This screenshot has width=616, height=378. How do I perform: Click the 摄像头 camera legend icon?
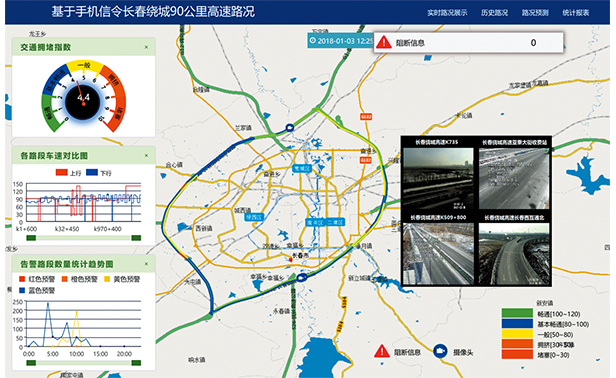click(x=440, y=351)
